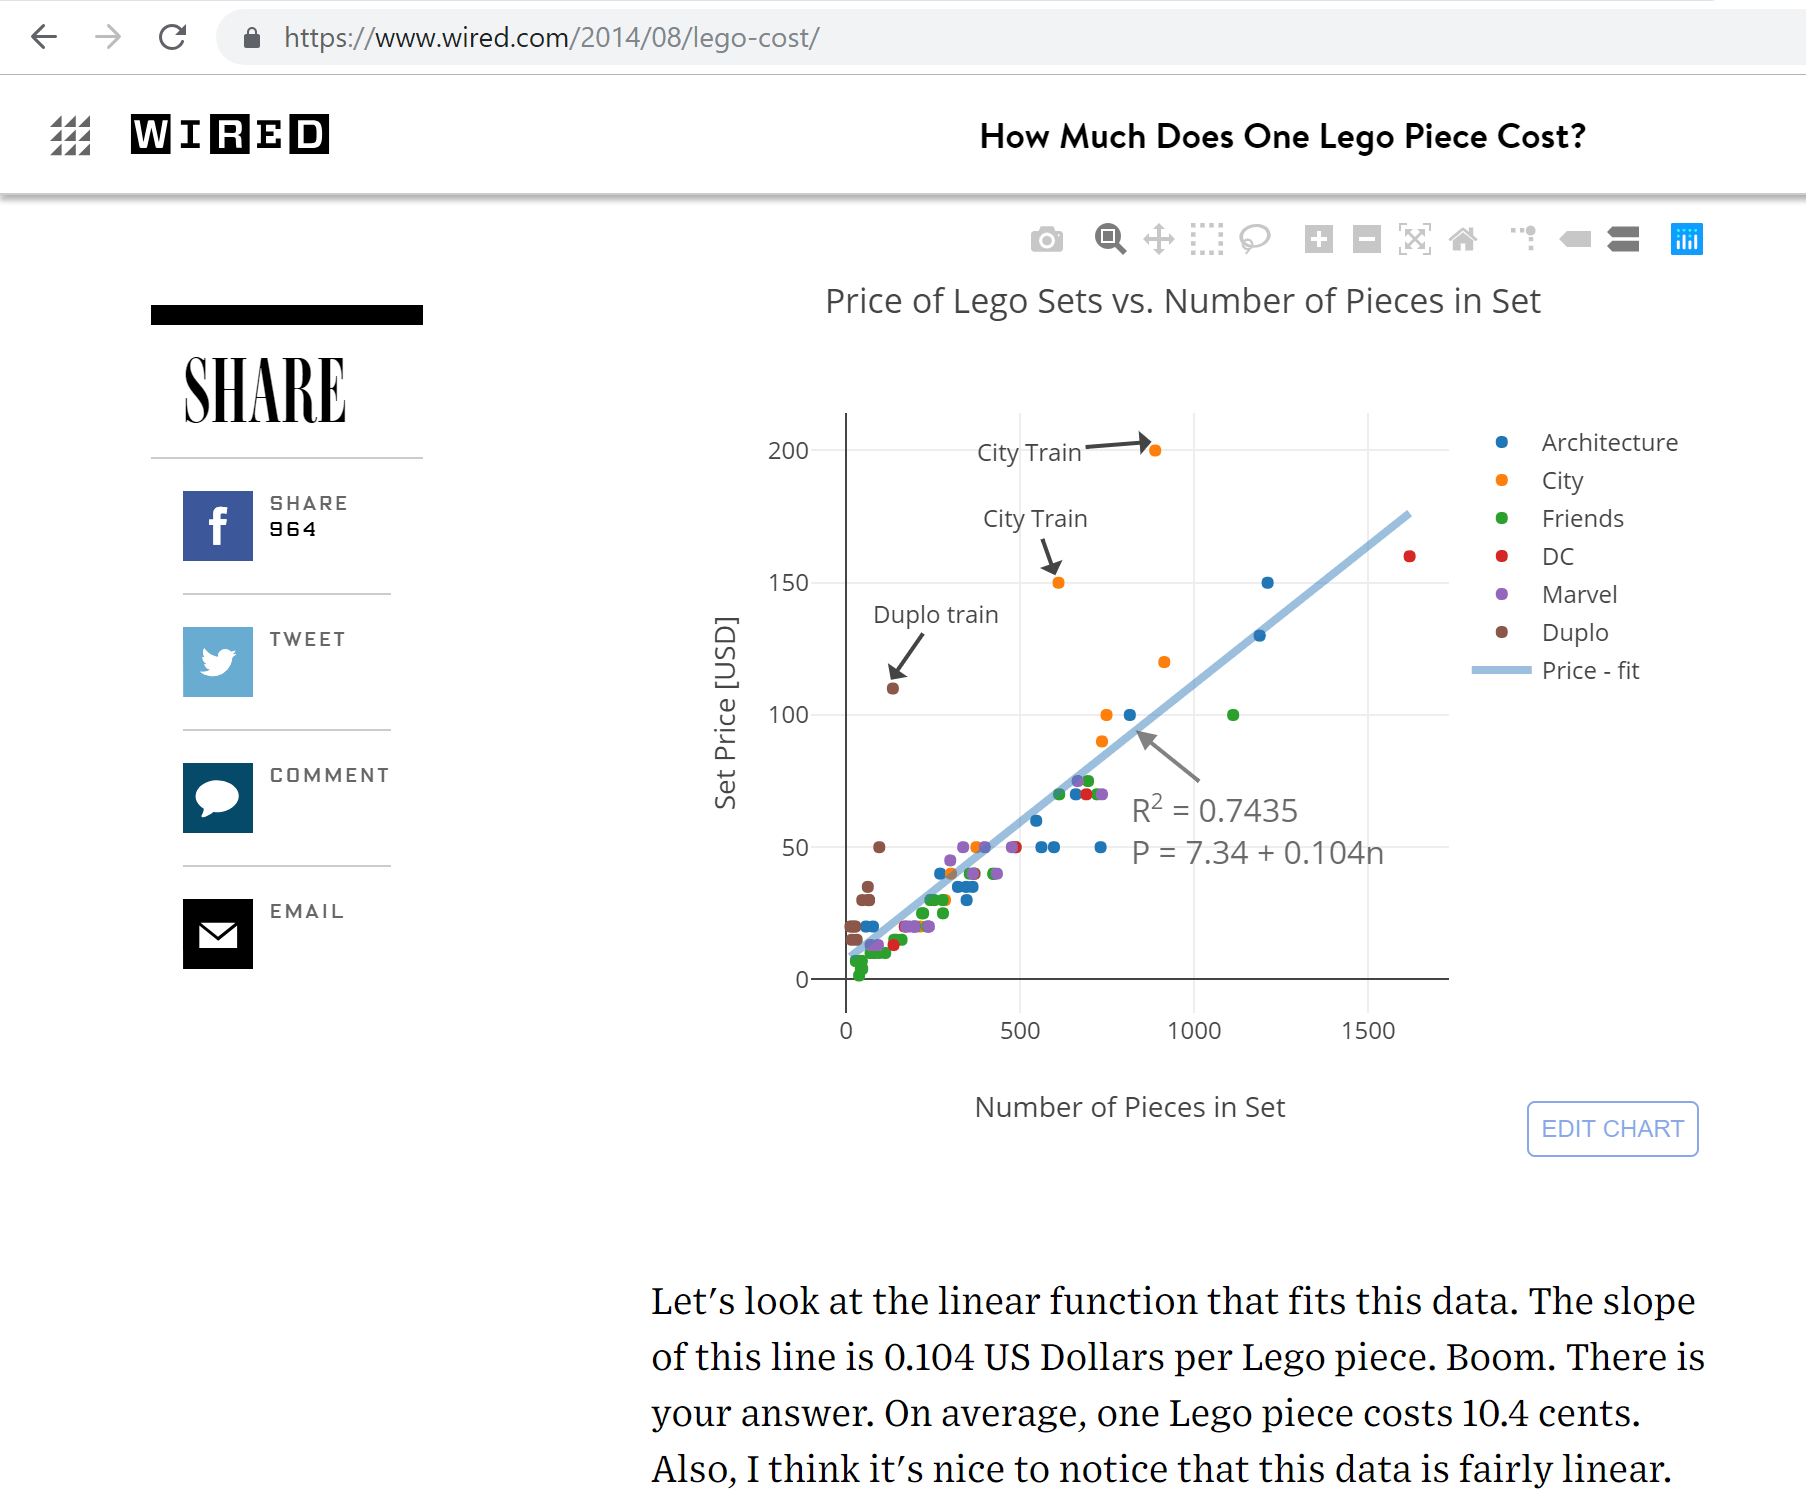Viewport: 1806px width, 1512px height.
Task: Open the WIRED sections grid menu
Action: [x=70, y=135]
